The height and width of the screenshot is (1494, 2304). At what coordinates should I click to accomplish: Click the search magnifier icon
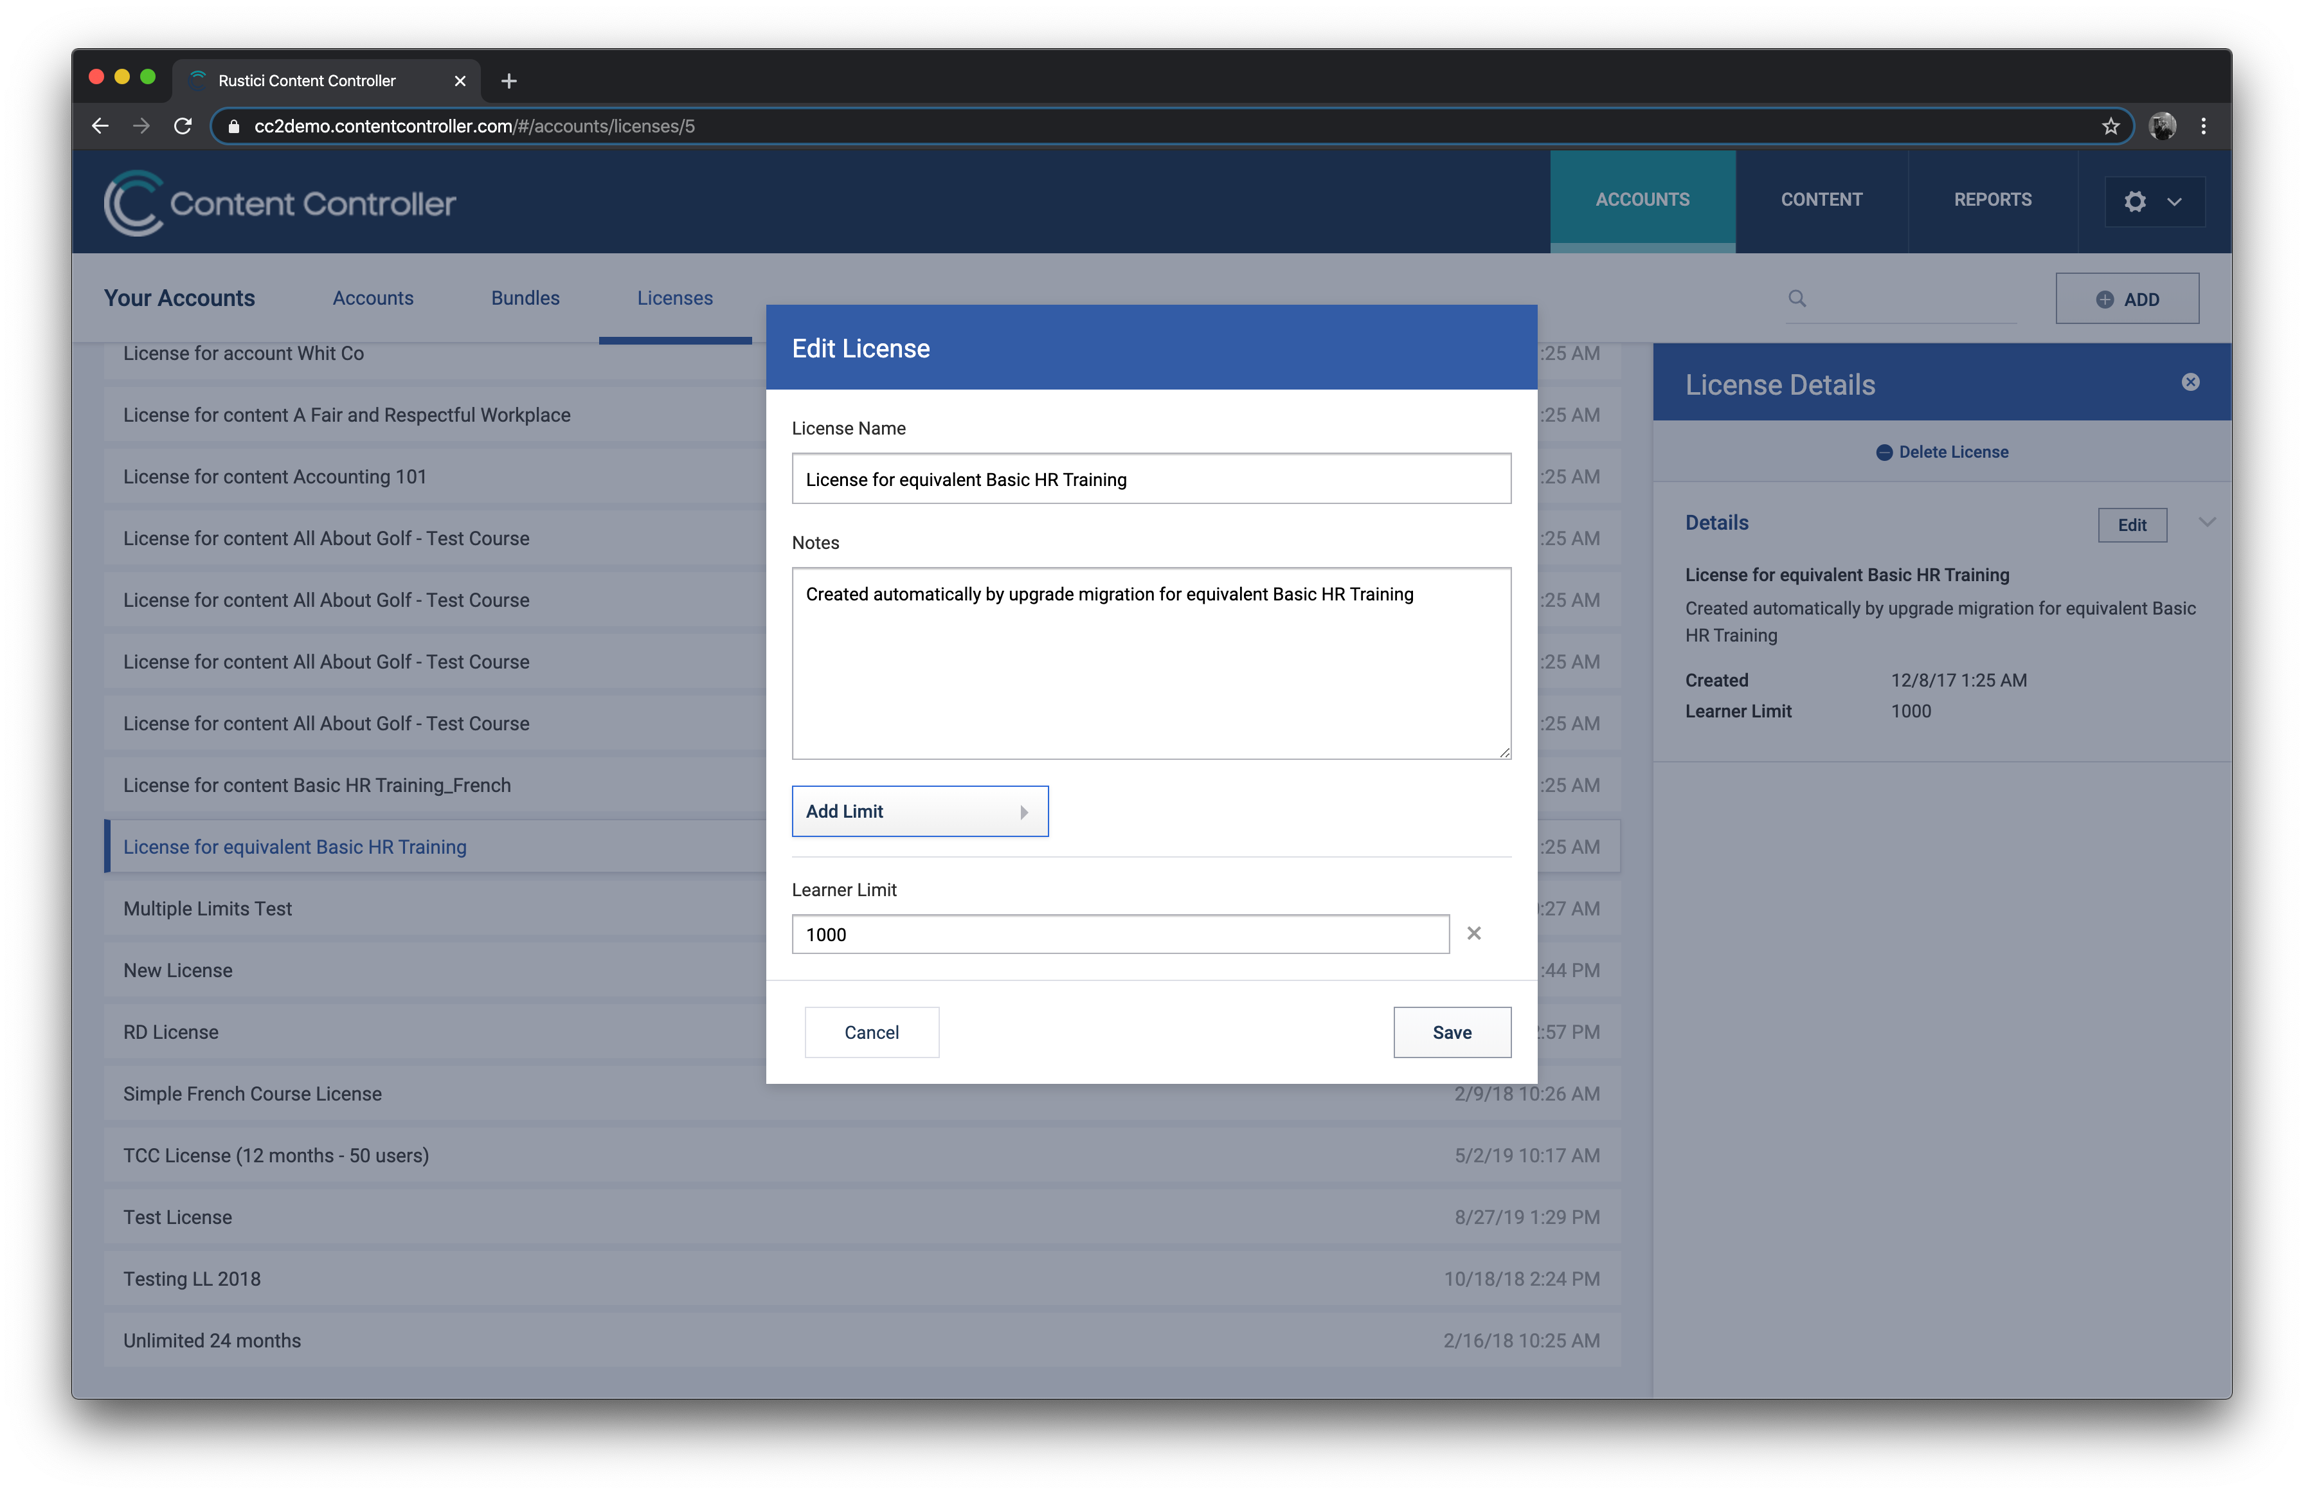1797,298
